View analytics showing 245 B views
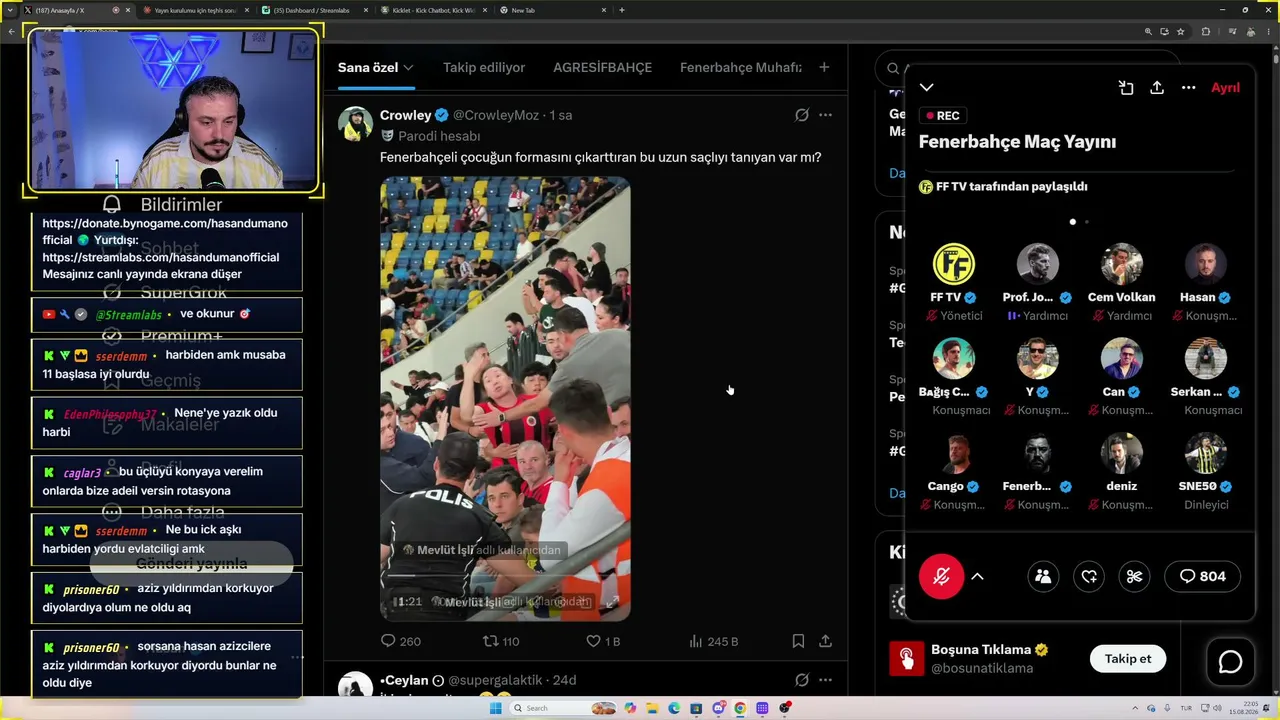 [x=714, y=641]
